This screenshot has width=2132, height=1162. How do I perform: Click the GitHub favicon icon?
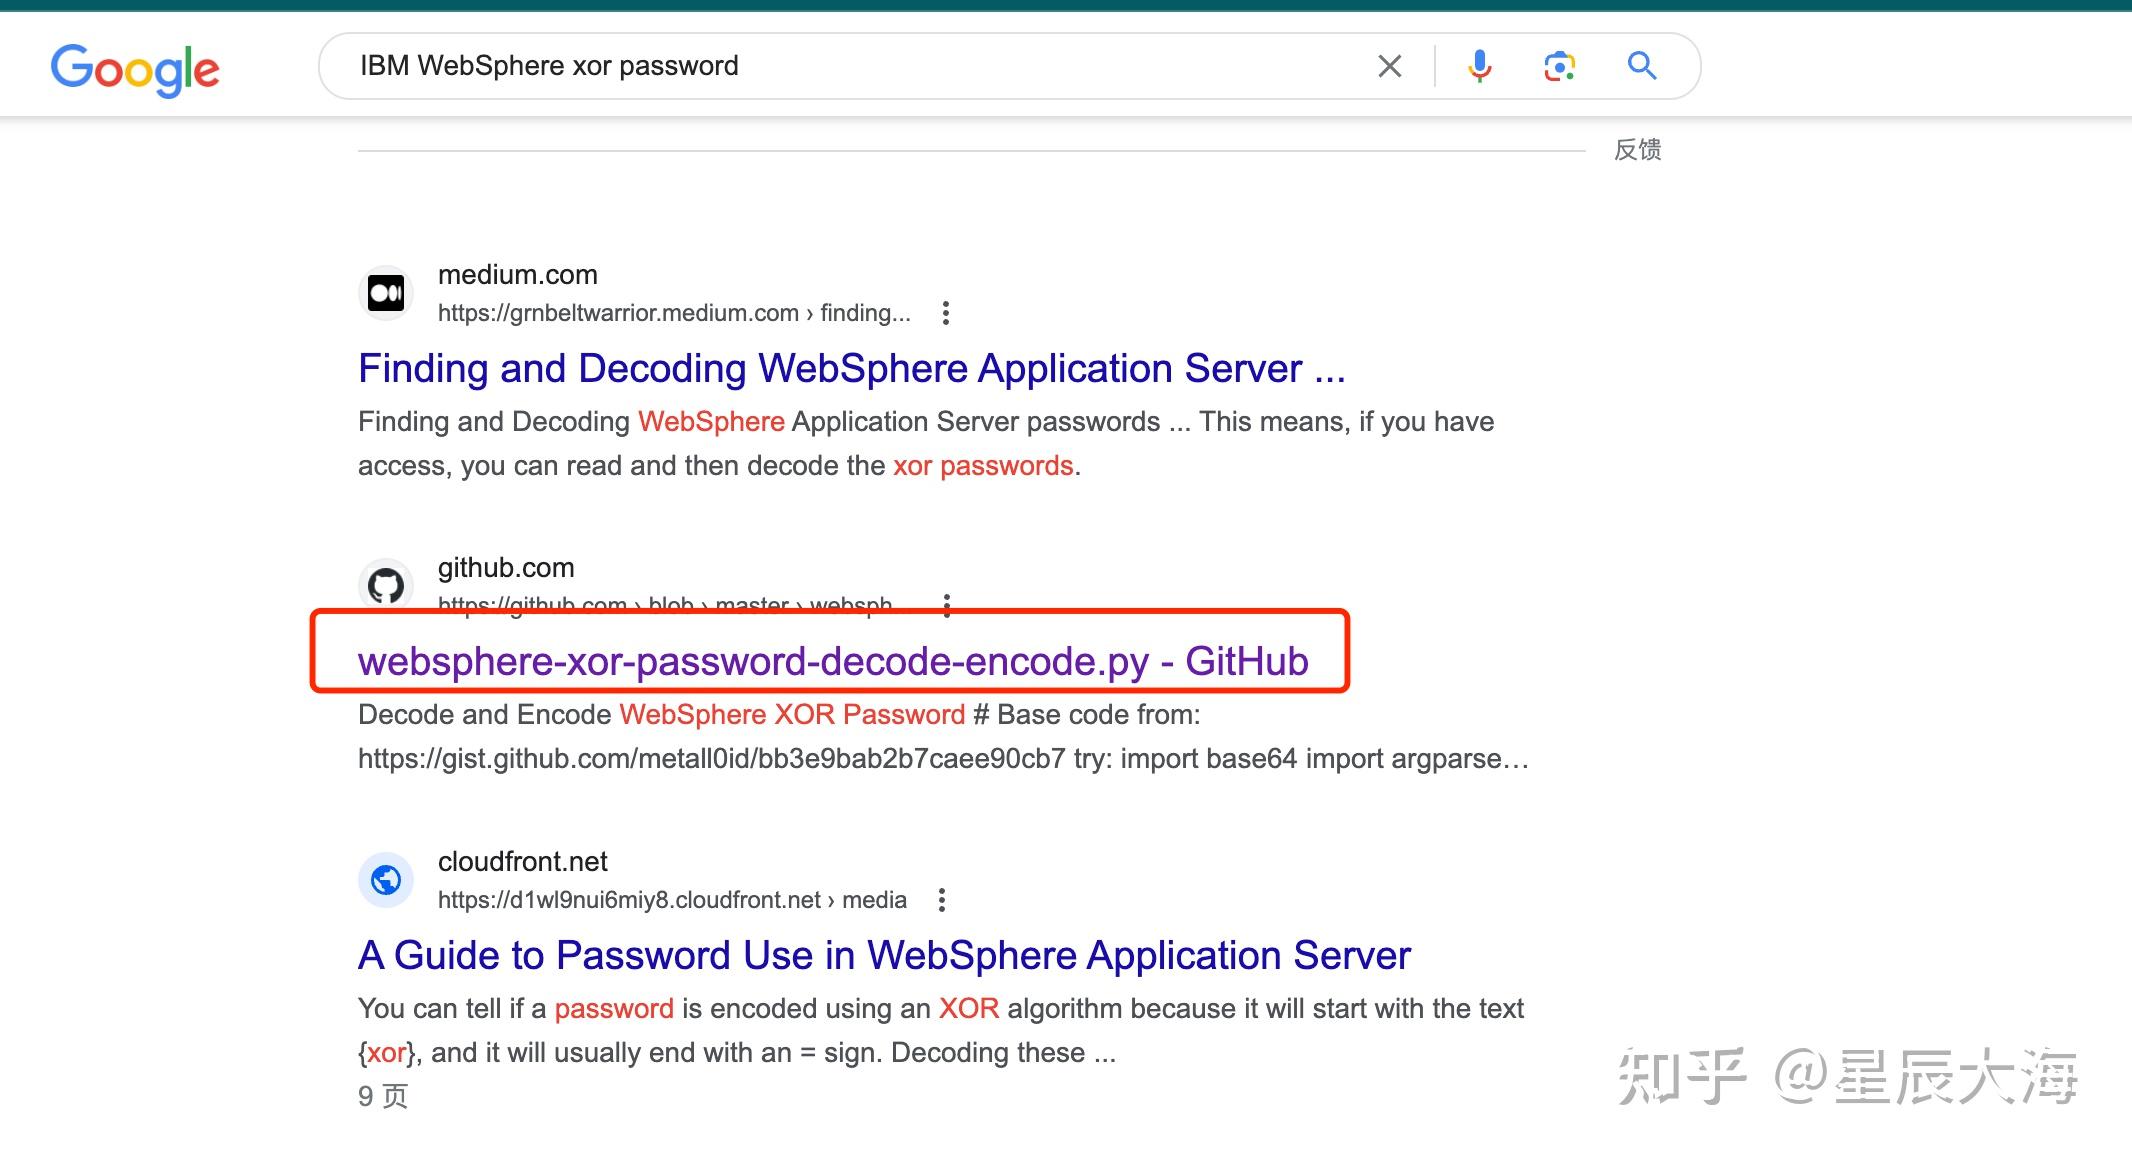coord(386,584)
